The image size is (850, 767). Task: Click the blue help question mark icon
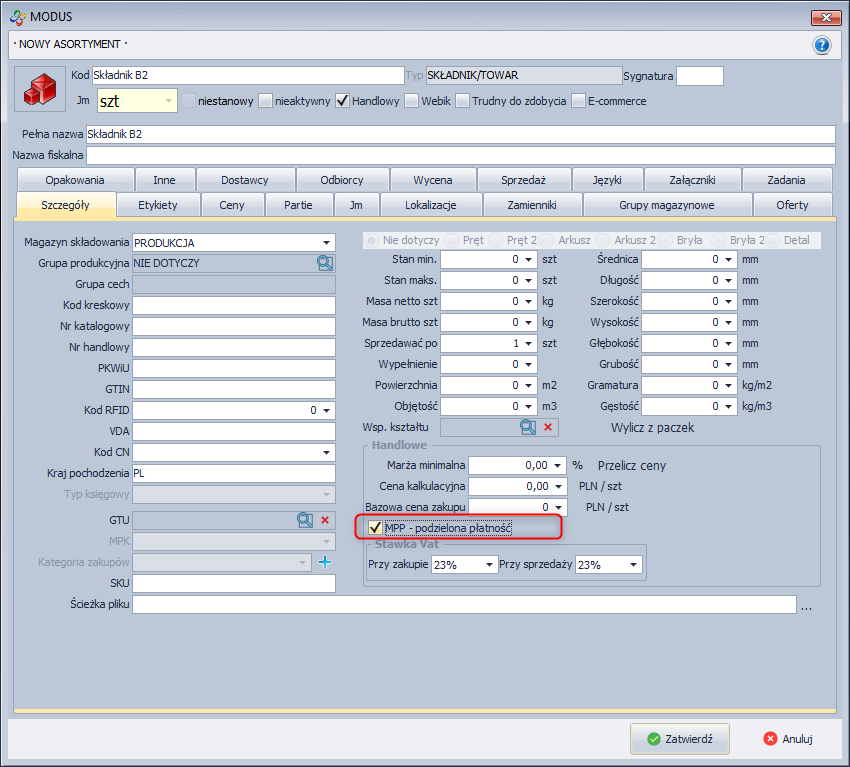tap(822, 45)
